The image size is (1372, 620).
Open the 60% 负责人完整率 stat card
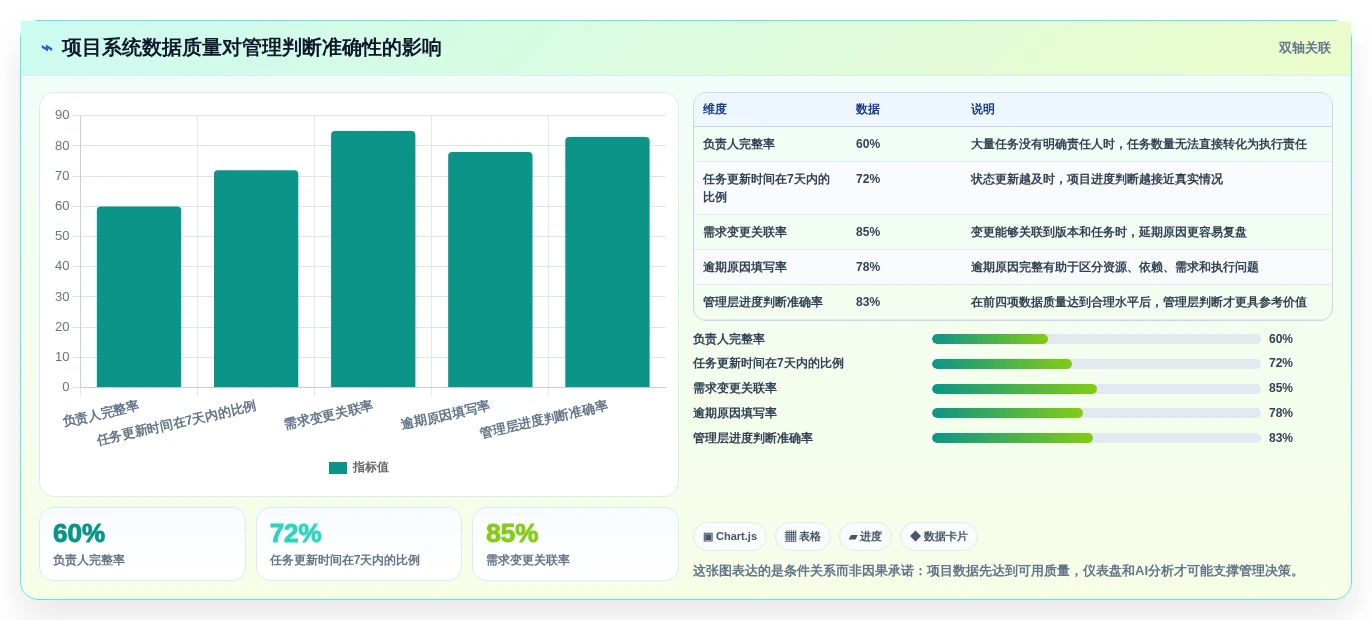[x=142, y=544]
